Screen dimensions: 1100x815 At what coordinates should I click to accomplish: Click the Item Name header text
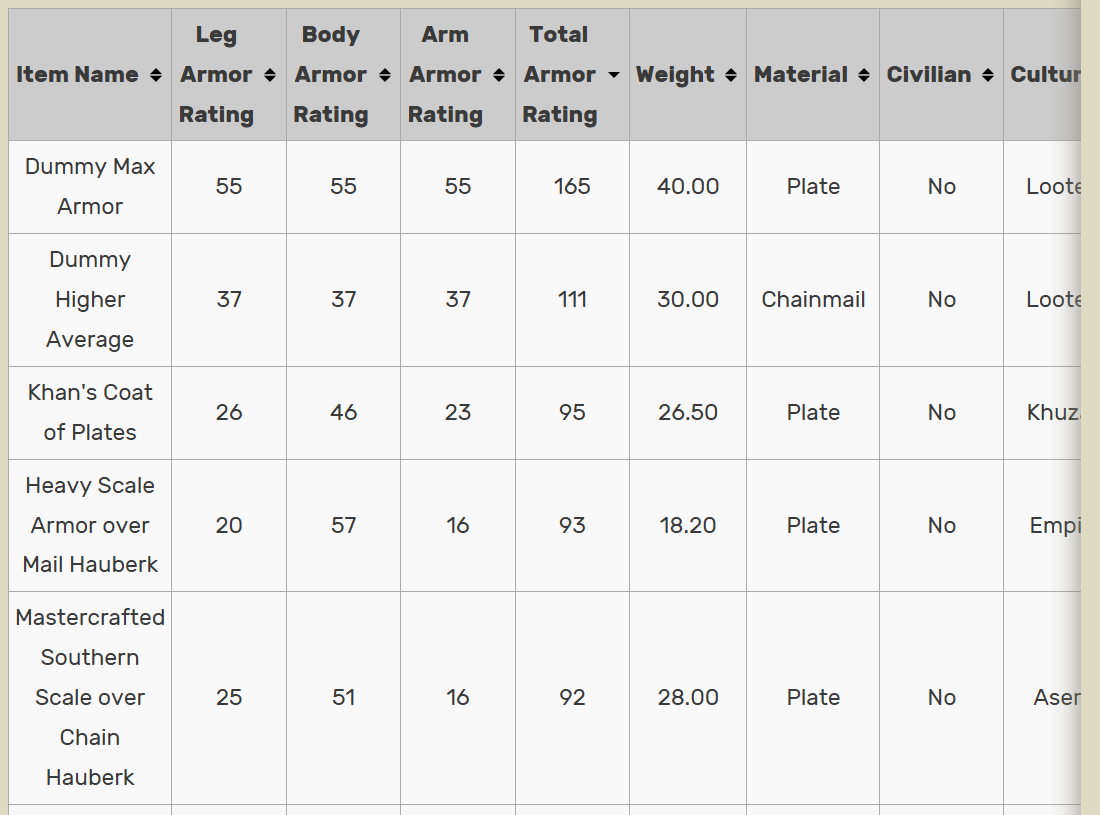77,75
